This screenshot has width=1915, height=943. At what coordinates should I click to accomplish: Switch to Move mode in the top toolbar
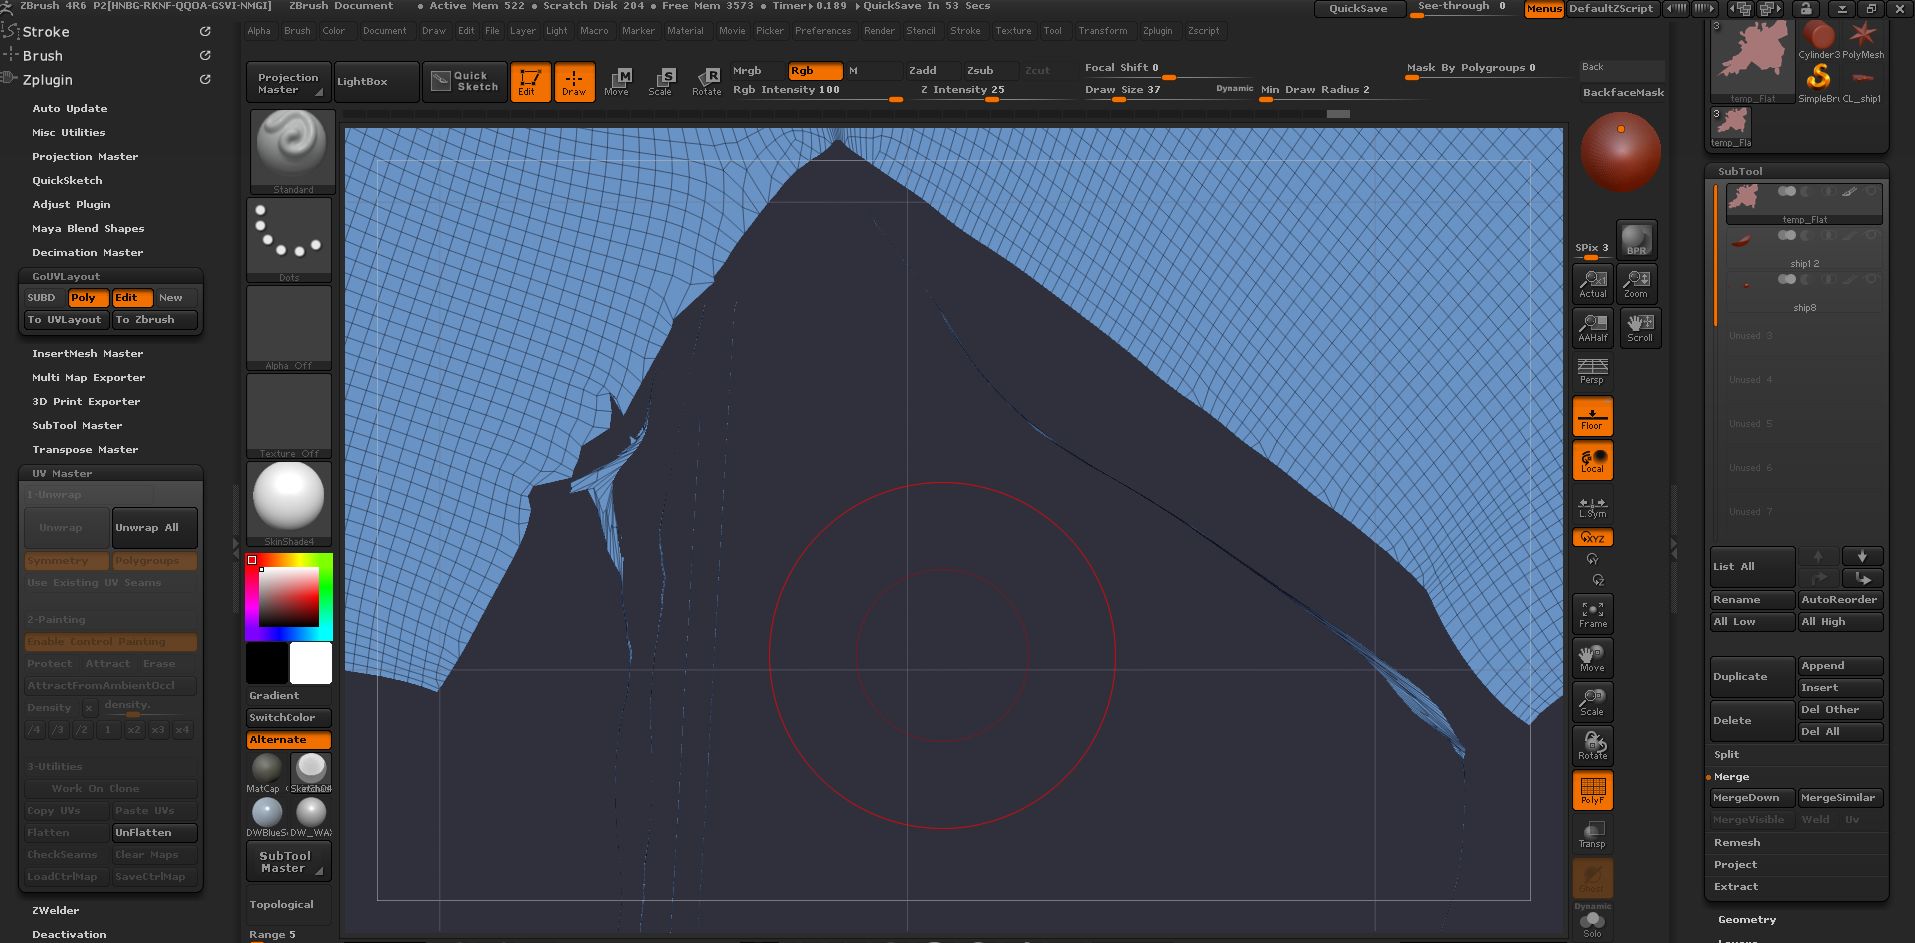(619, 82)
